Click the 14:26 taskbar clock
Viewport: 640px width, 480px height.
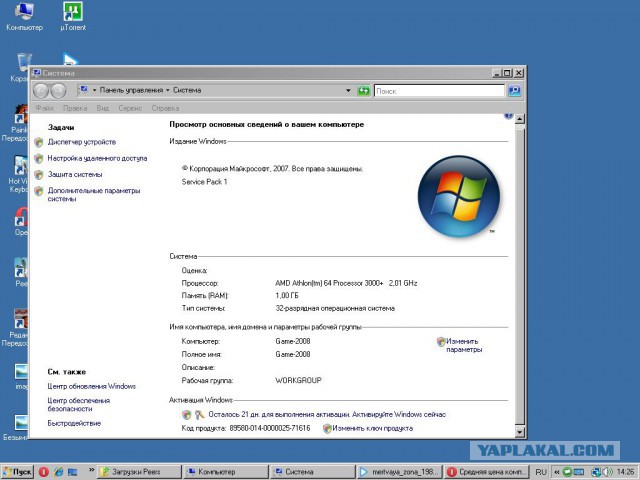[x=625, y=472]
